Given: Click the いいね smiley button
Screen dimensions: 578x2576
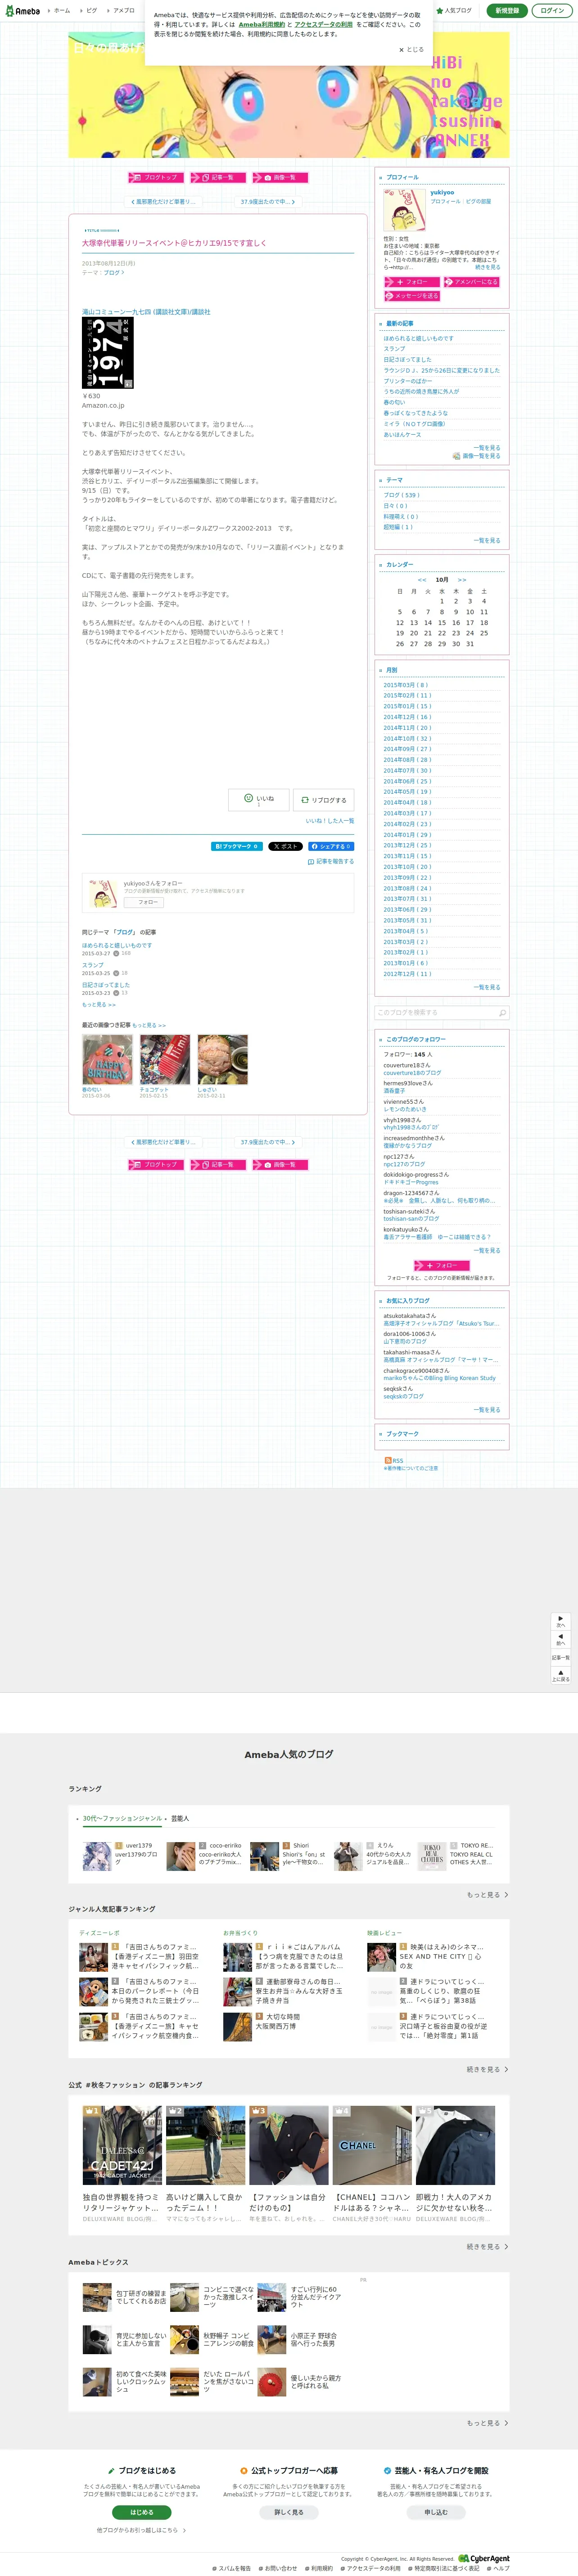Looking at the screenshot, I should tap(259, 799).
